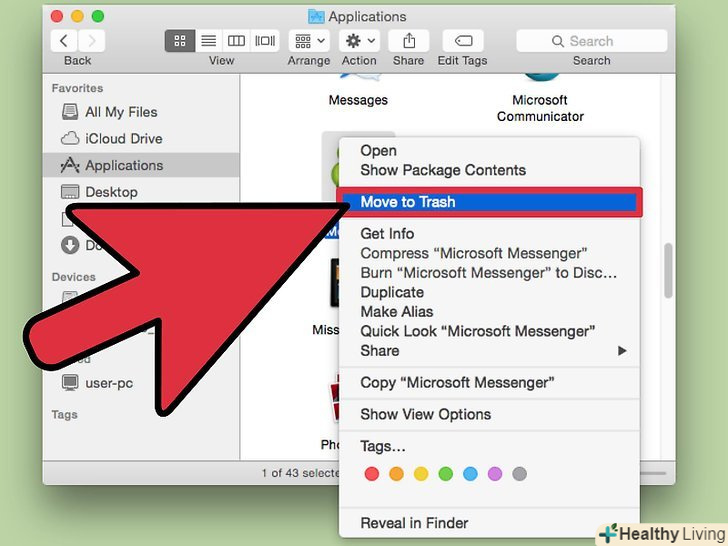Choose Reveal in Finder

tap(490, 524)
